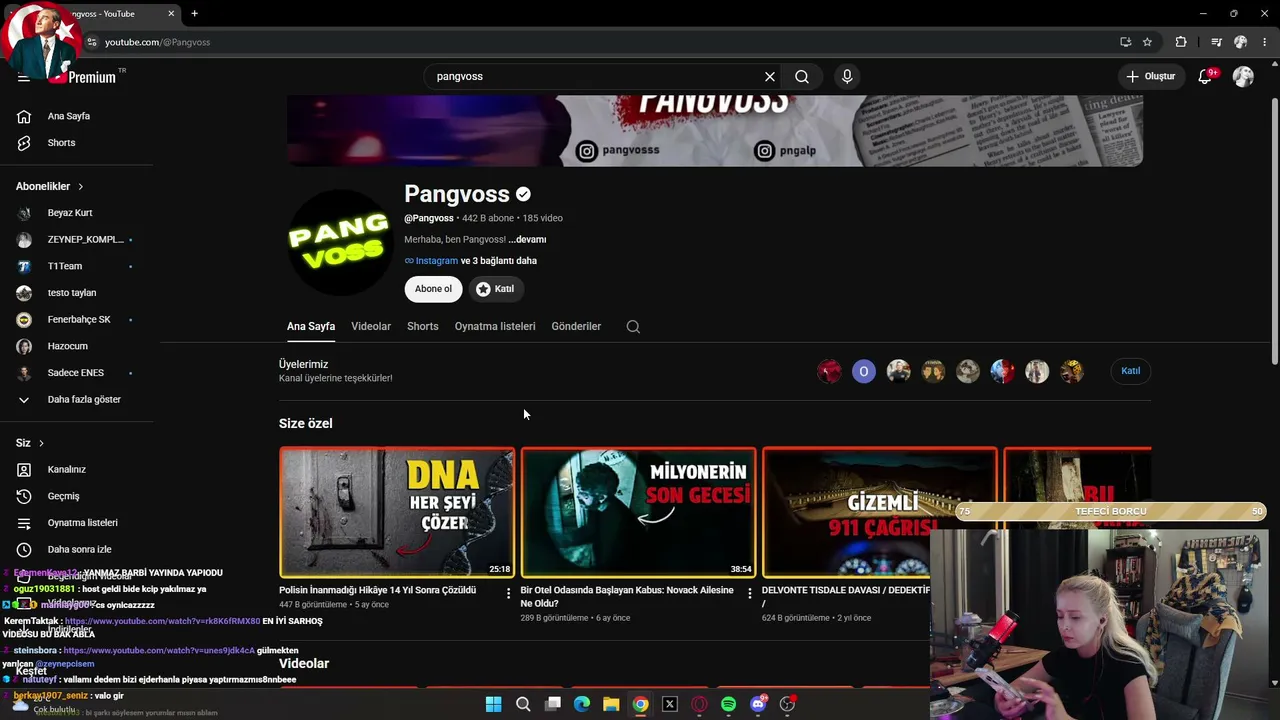Start voice search with the microphone icon
1280x720 pixels.
[x=847, y=76]
